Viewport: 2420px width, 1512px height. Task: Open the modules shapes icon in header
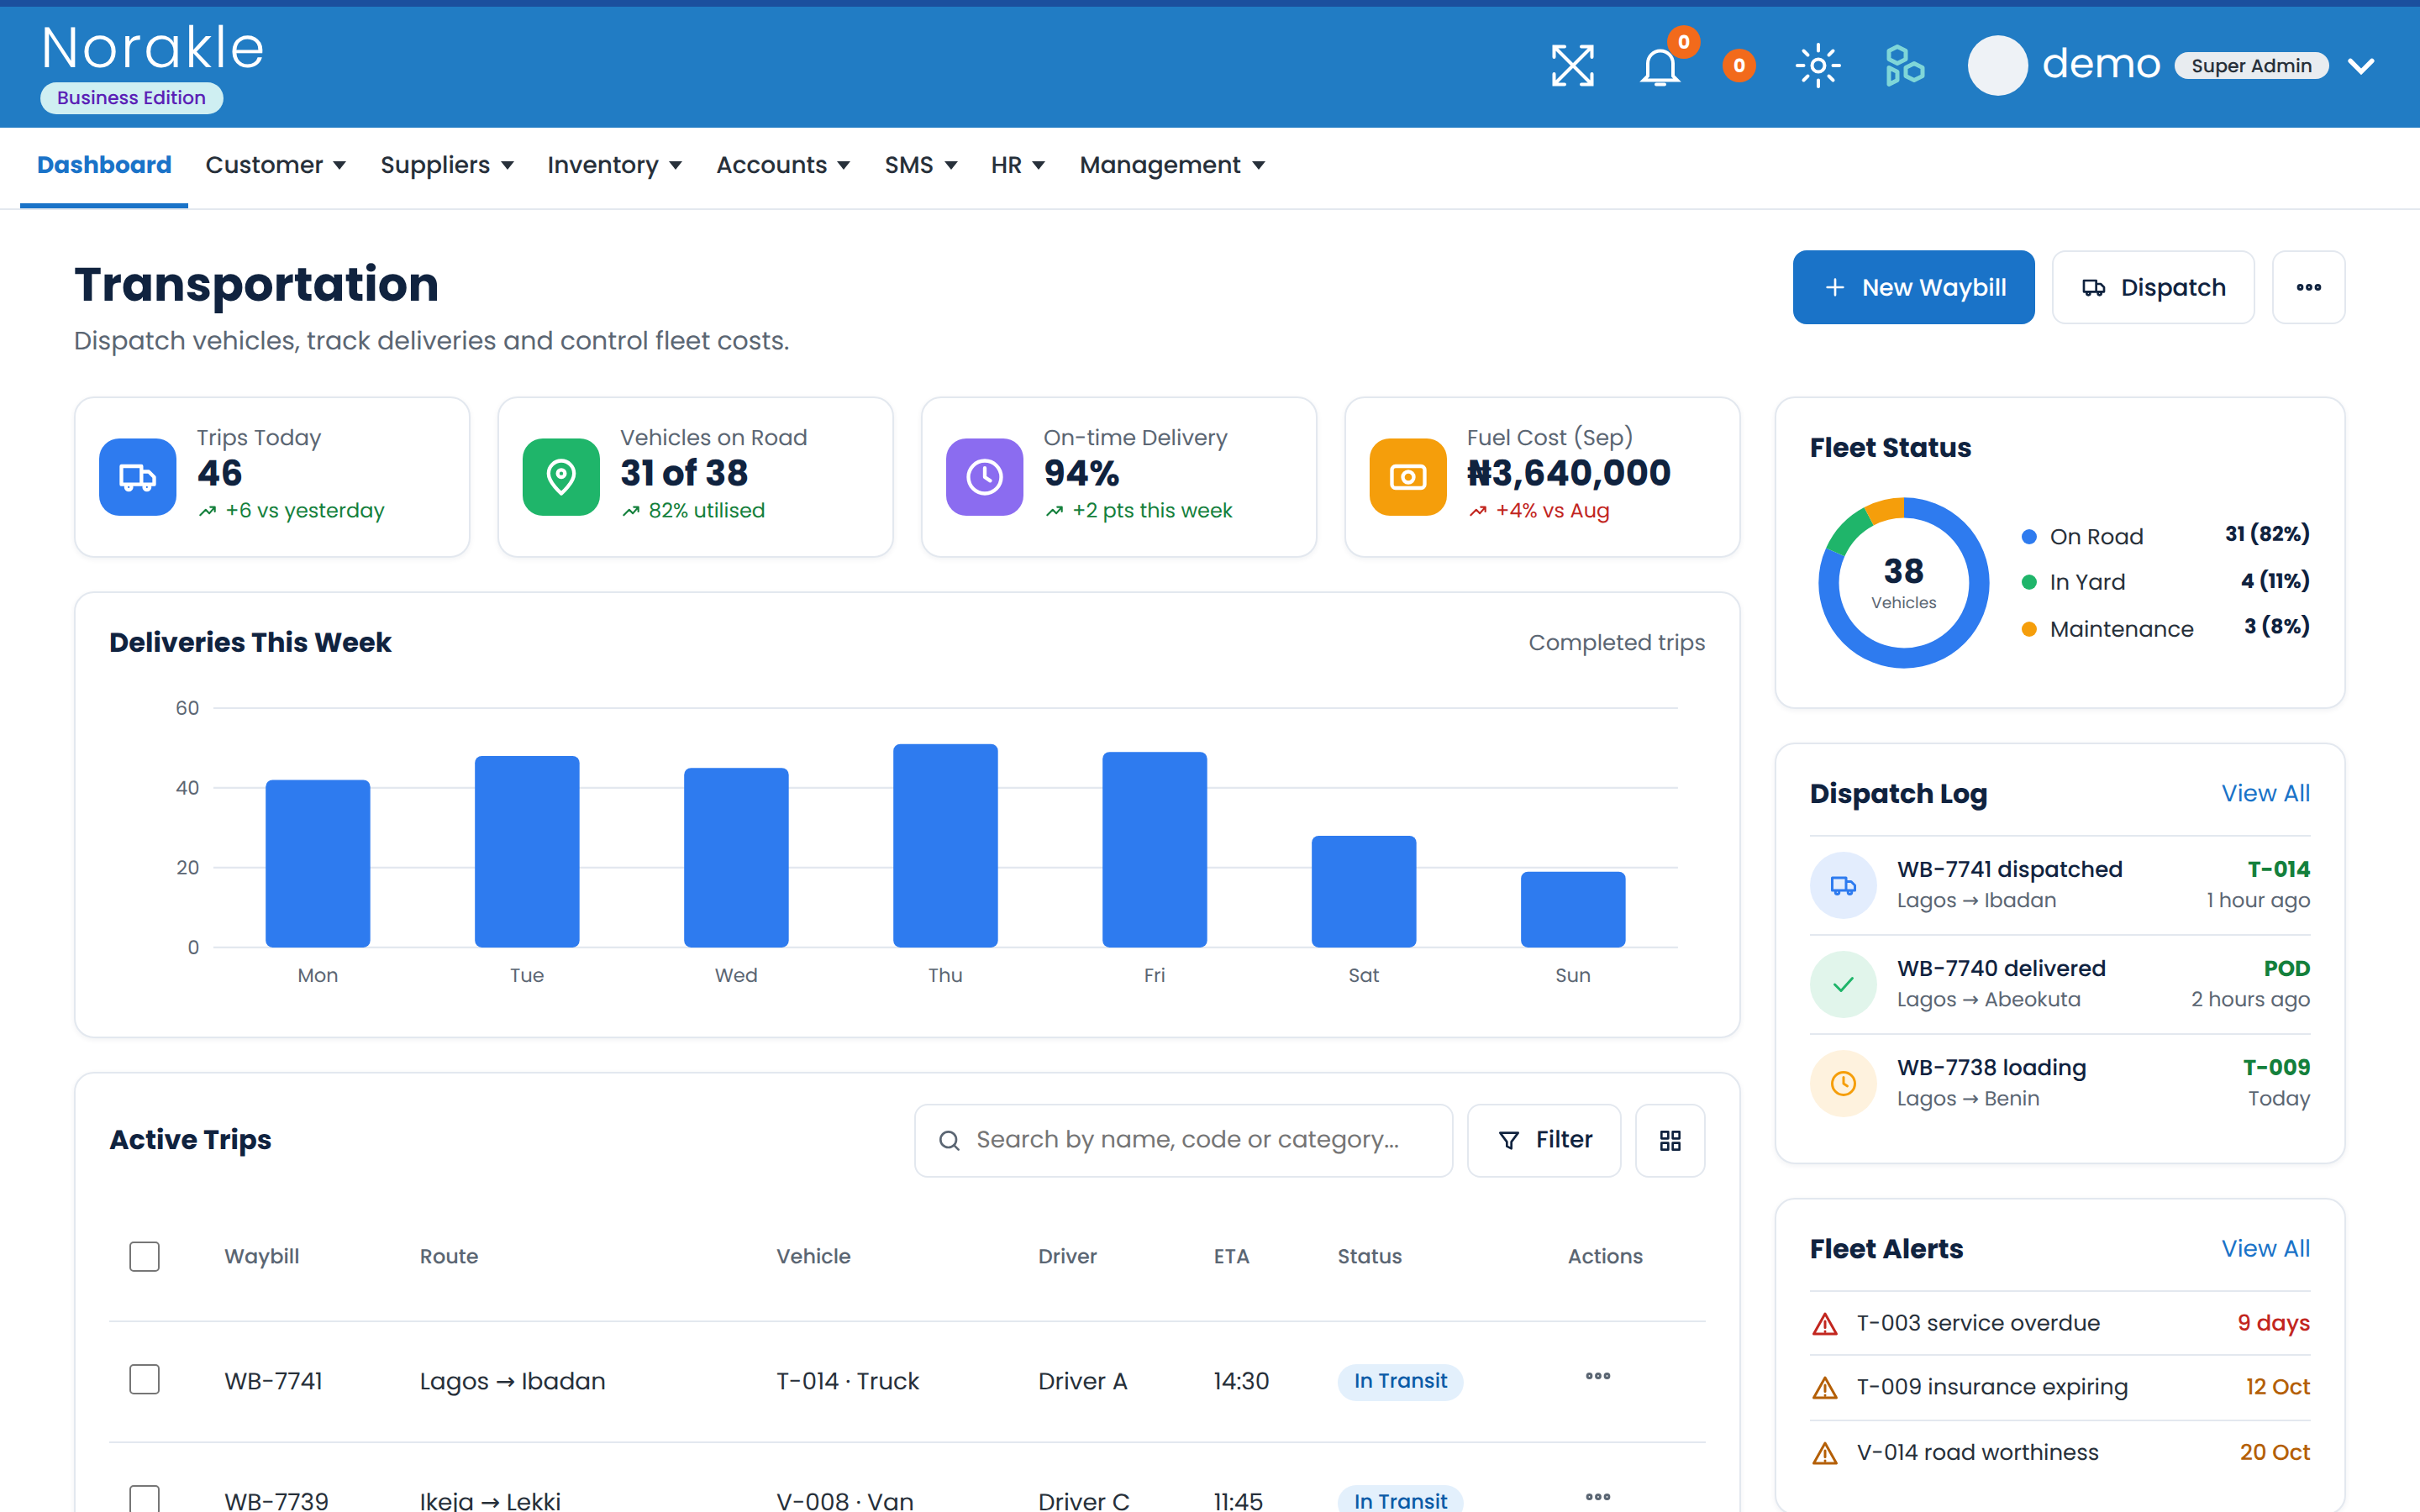[x=1904, y=66]
